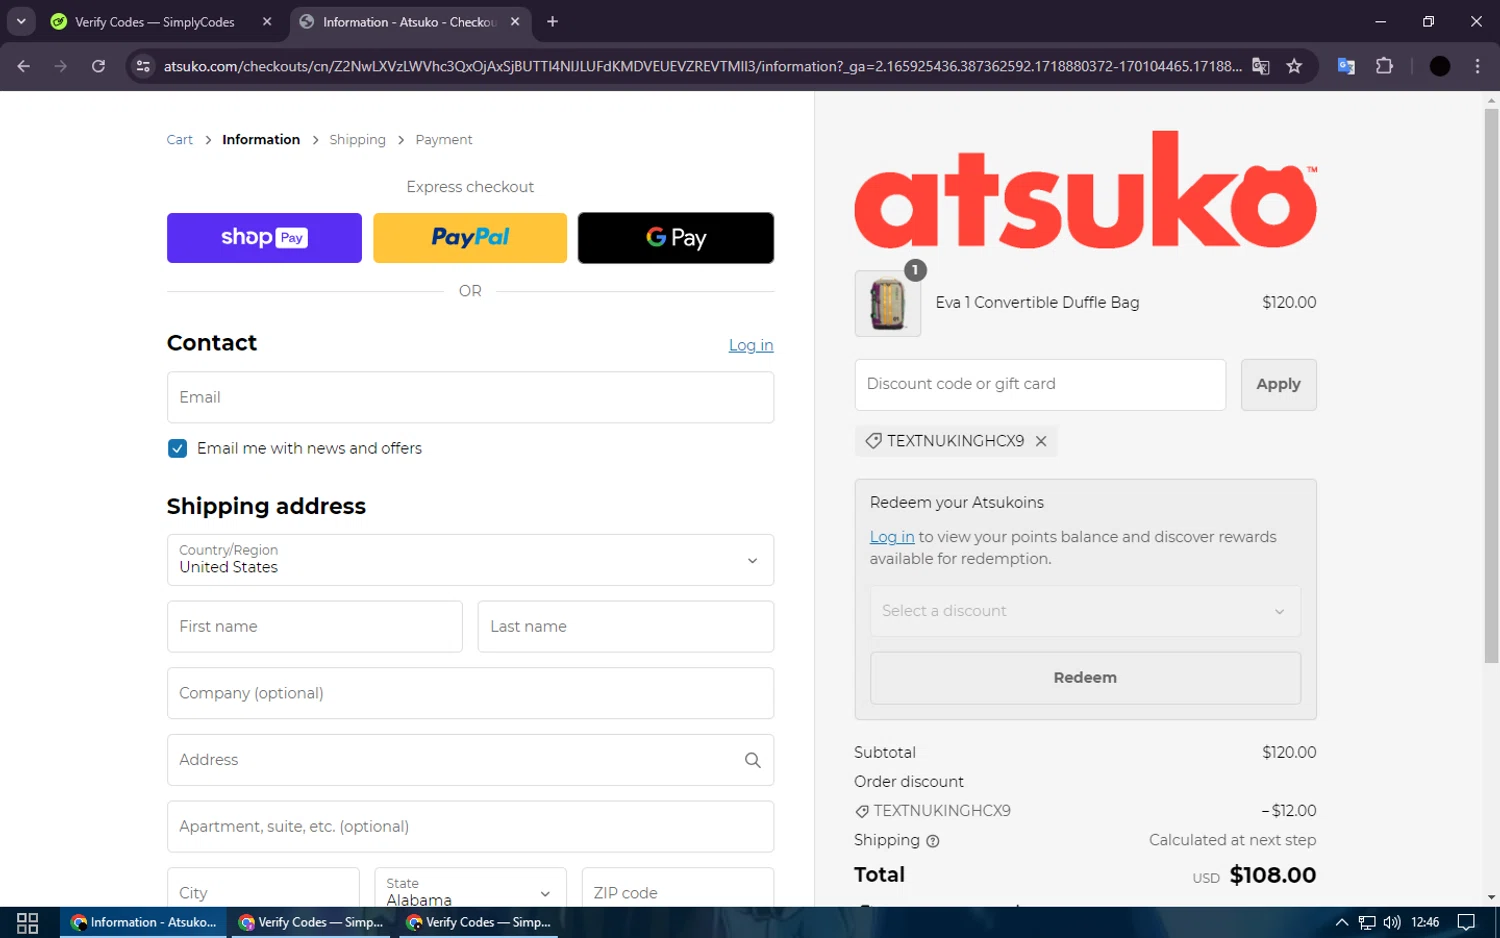Open the middle Verify Codes taskbar window

pyautogui.click(x=311, y=922)
